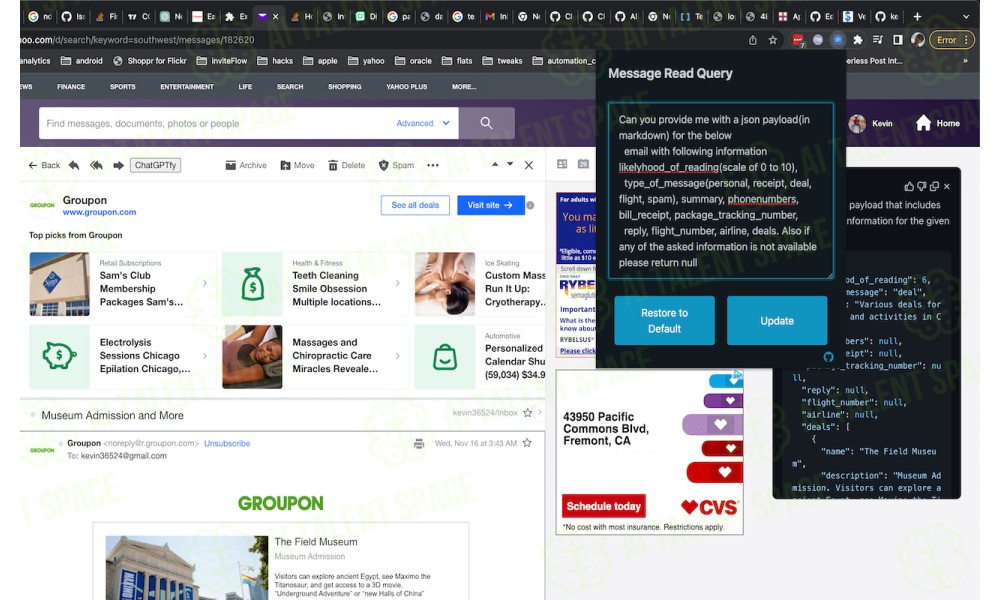This screenshot has width=1000, height=600.
Task: Expand Electrolysis Sessions Chicago chevron
Action: (205, 356)
